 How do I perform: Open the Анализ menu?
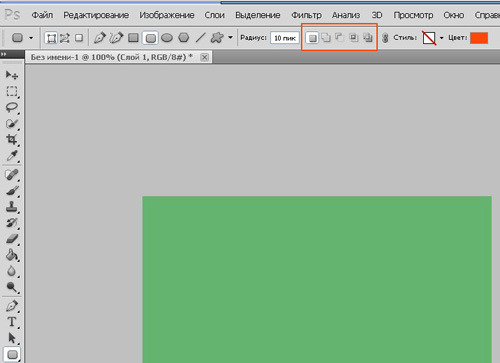pos(346,15)
